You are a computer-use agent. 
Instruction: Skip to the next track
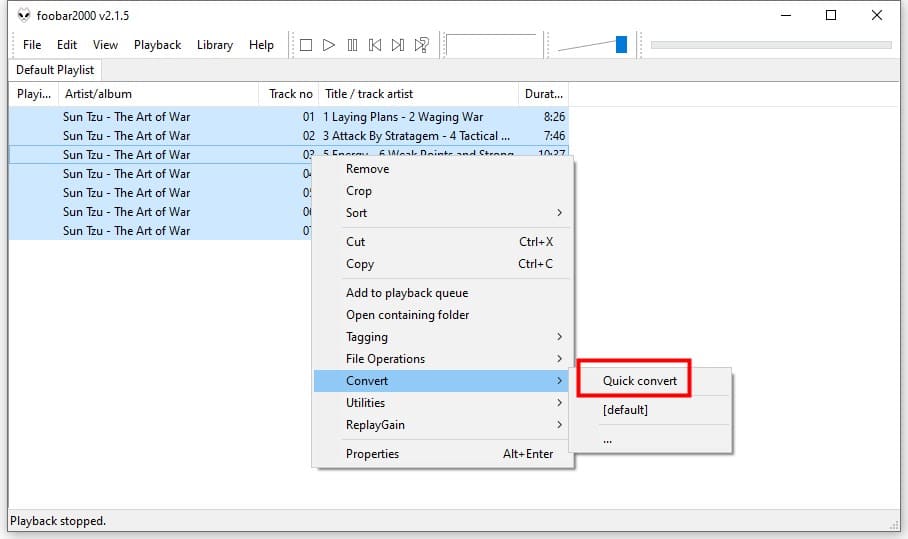coord(398,45)
